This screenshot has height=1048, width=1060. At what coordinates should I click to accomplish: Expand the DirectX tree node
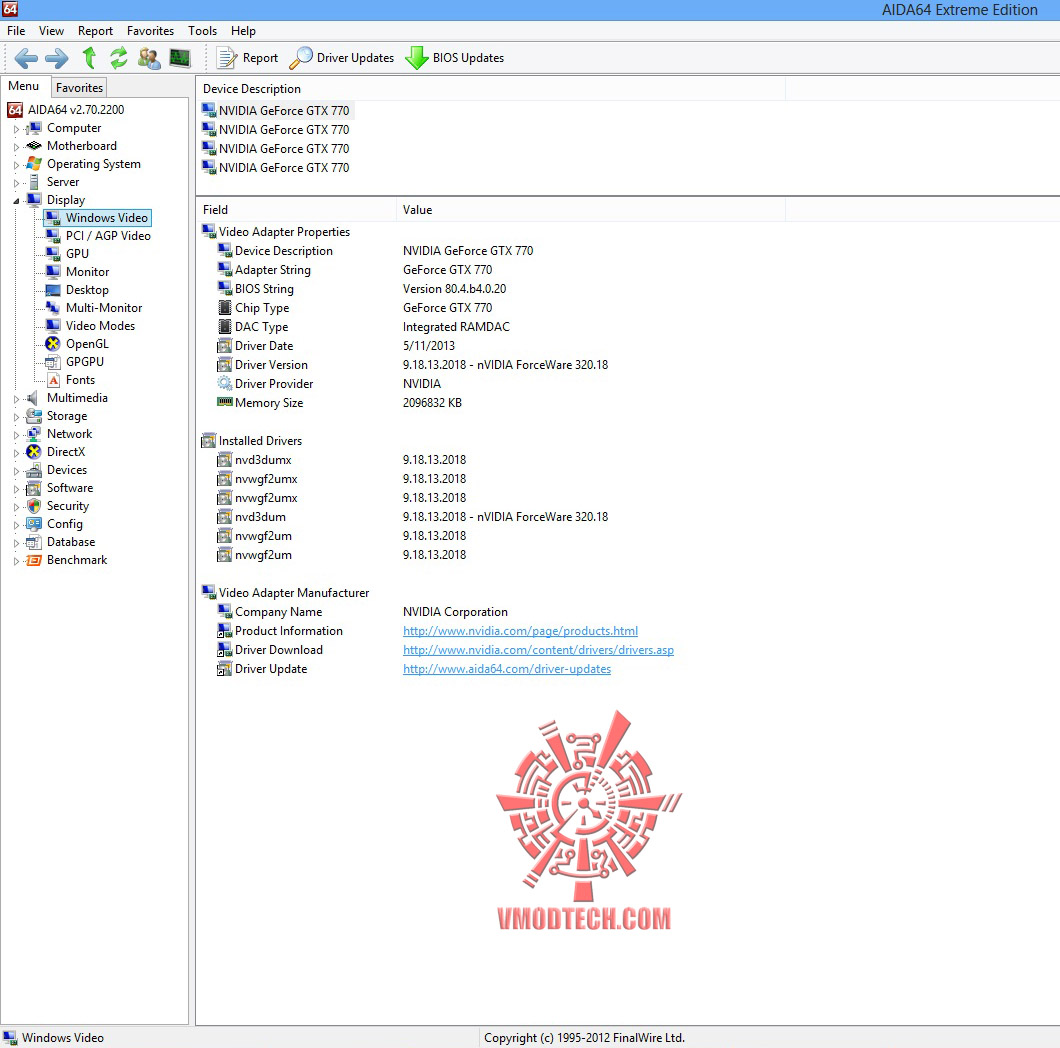(16, 452)
